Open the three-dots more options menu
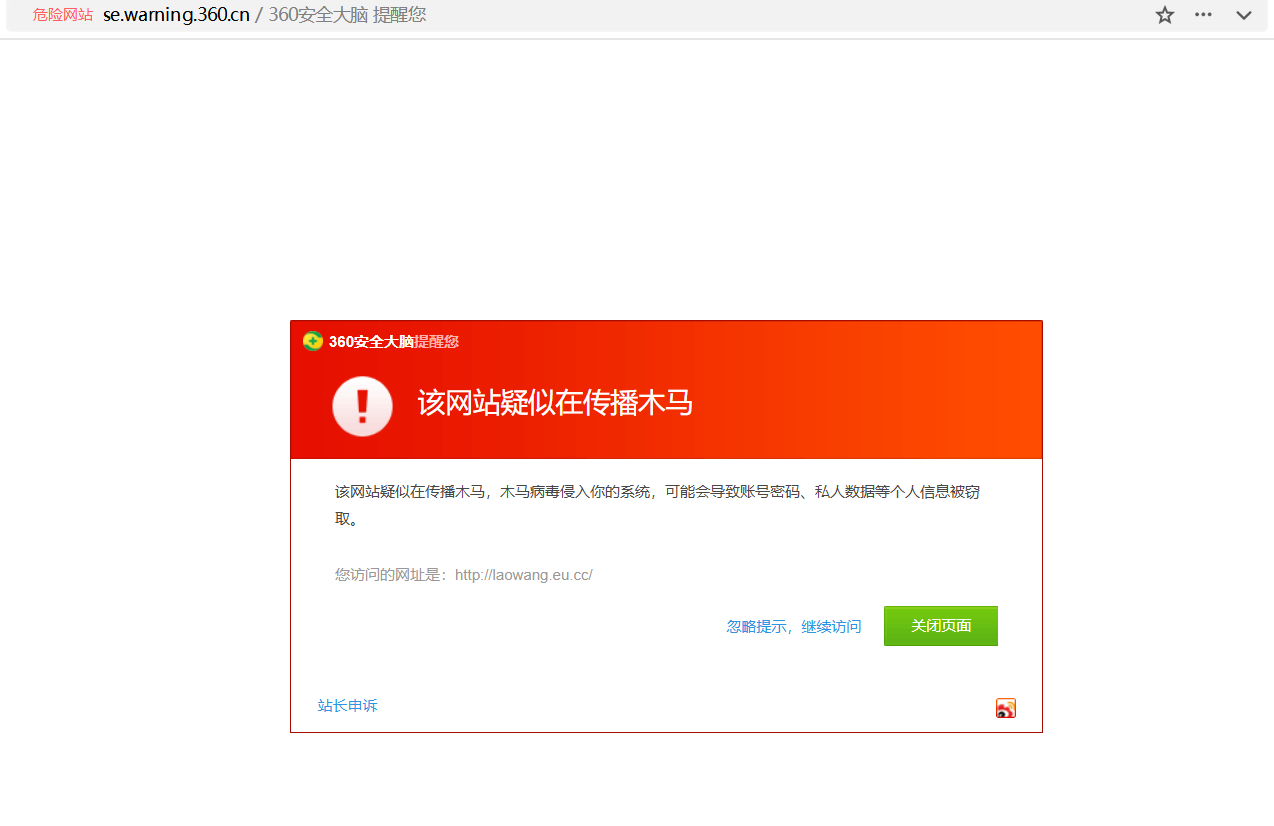Viewport: 1274px width, 826px height. coord(1203,15)
